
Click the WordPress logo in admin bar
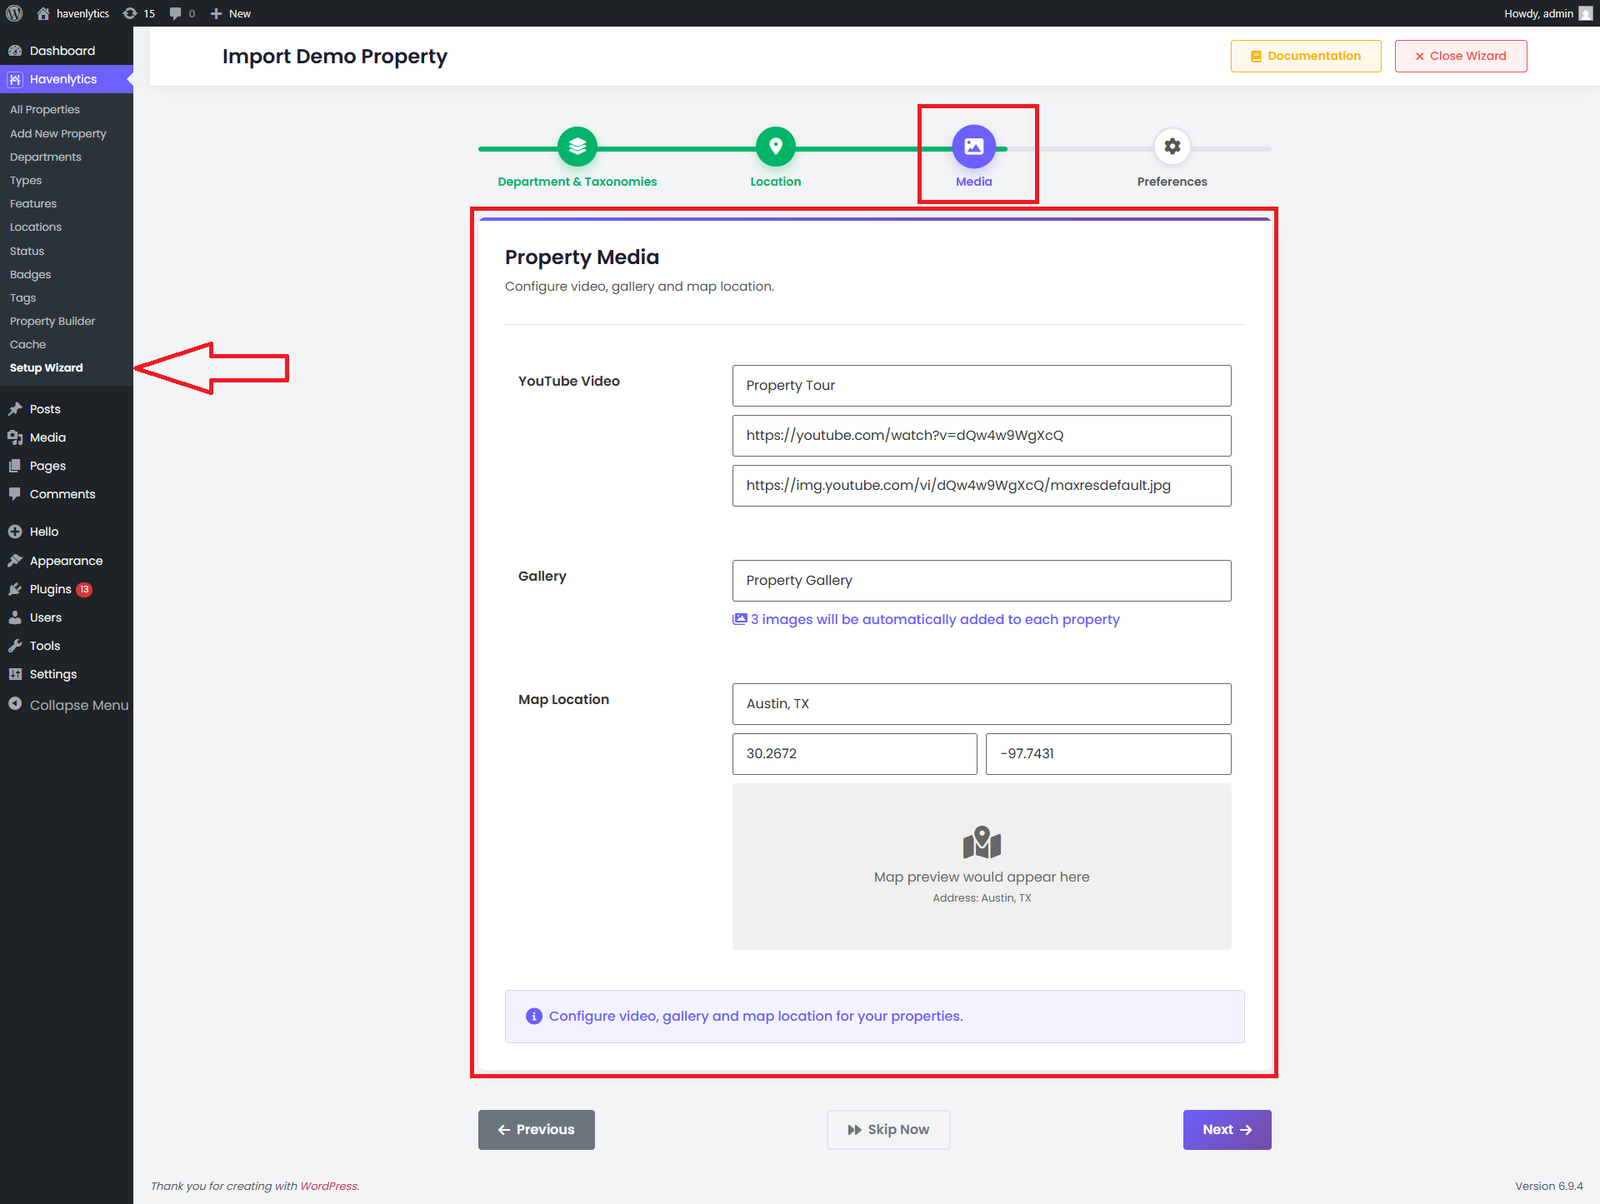14,13
